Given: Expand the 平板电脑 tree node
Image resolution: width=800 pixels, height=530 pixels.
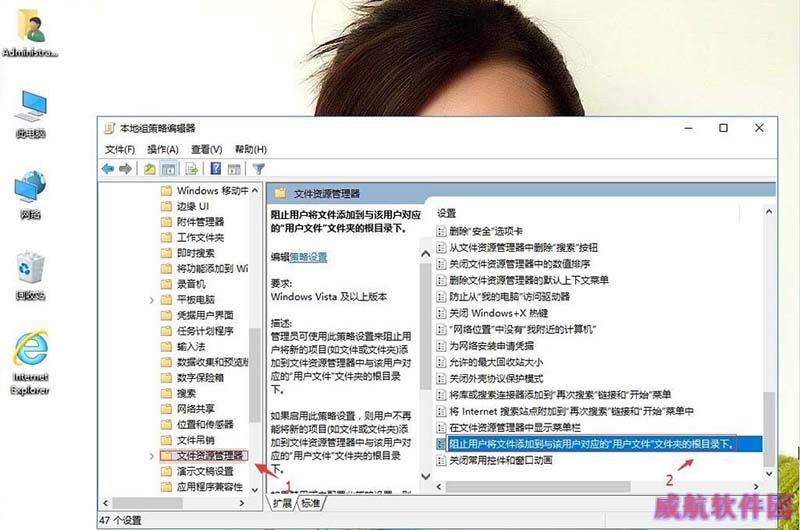Looking at the screenshot, I should (152, 300).
